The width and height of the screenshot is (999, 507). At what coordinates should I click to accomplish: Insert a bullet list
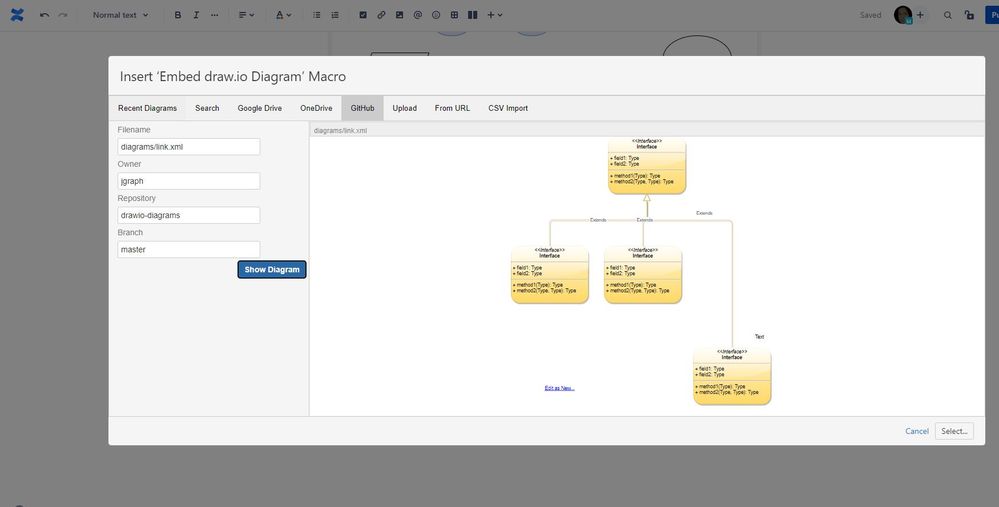pos(317,15)
